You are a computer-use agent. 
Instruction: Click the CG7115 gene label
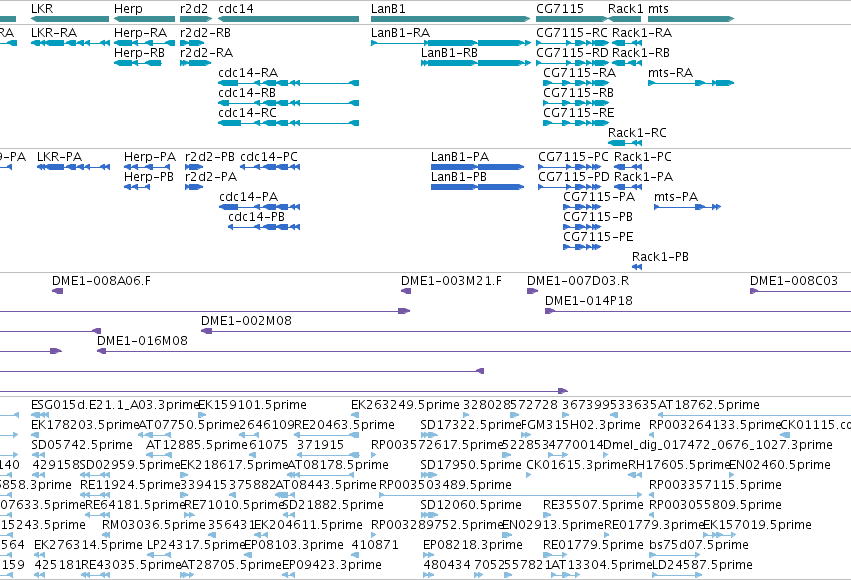(560, 9)
